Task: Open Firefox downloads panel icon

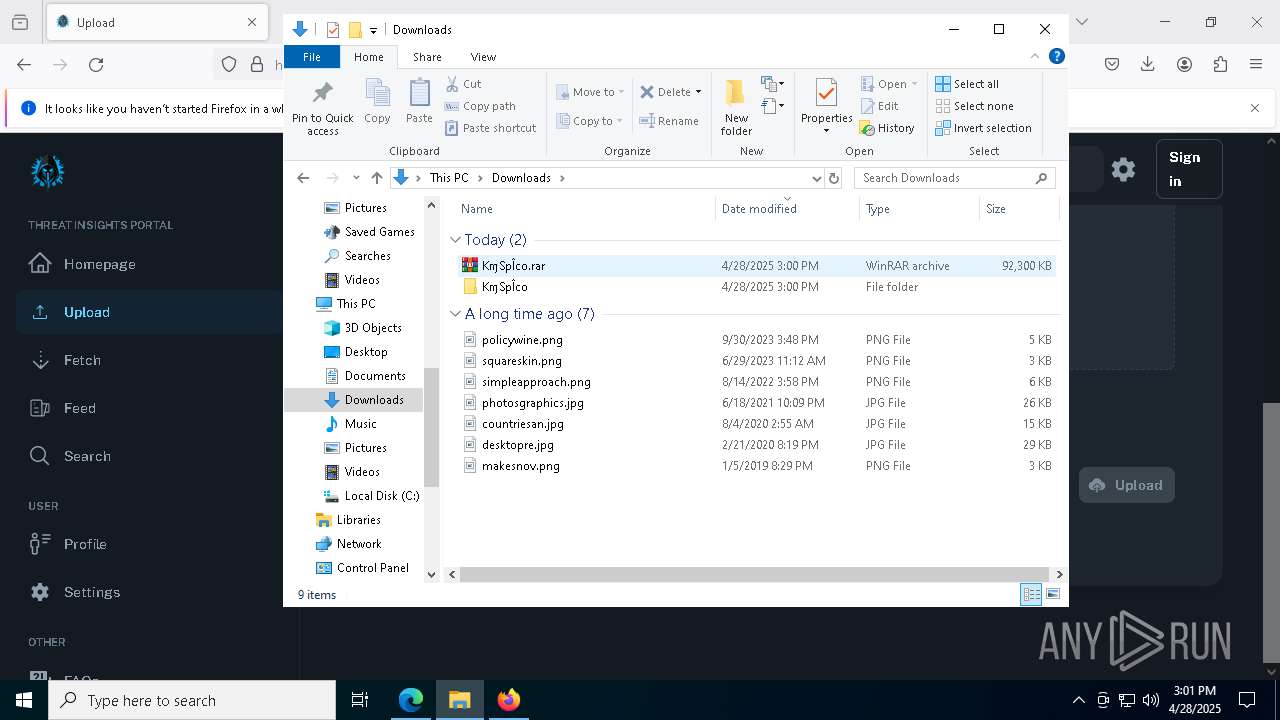Action: tap(1148, 64)
